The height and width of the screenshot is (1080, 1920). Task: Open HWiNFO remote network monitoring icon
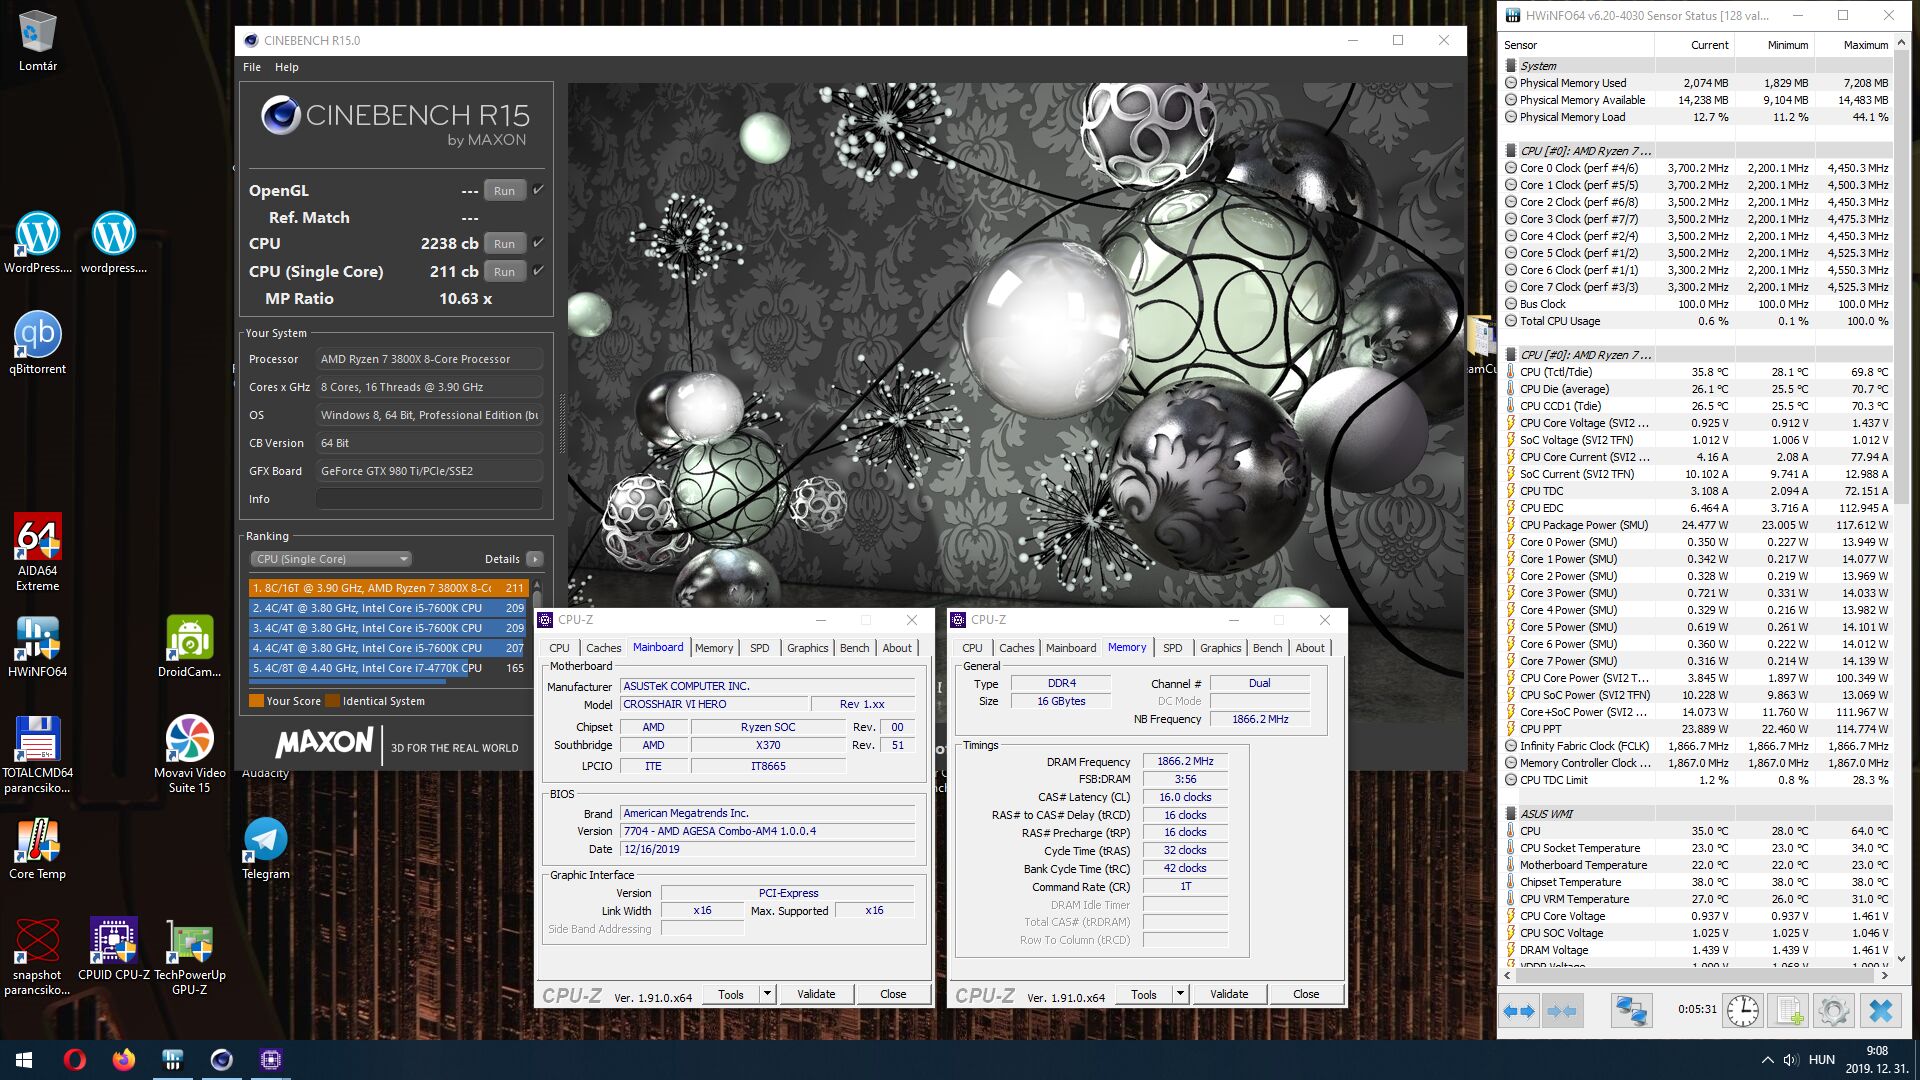1631,1010
